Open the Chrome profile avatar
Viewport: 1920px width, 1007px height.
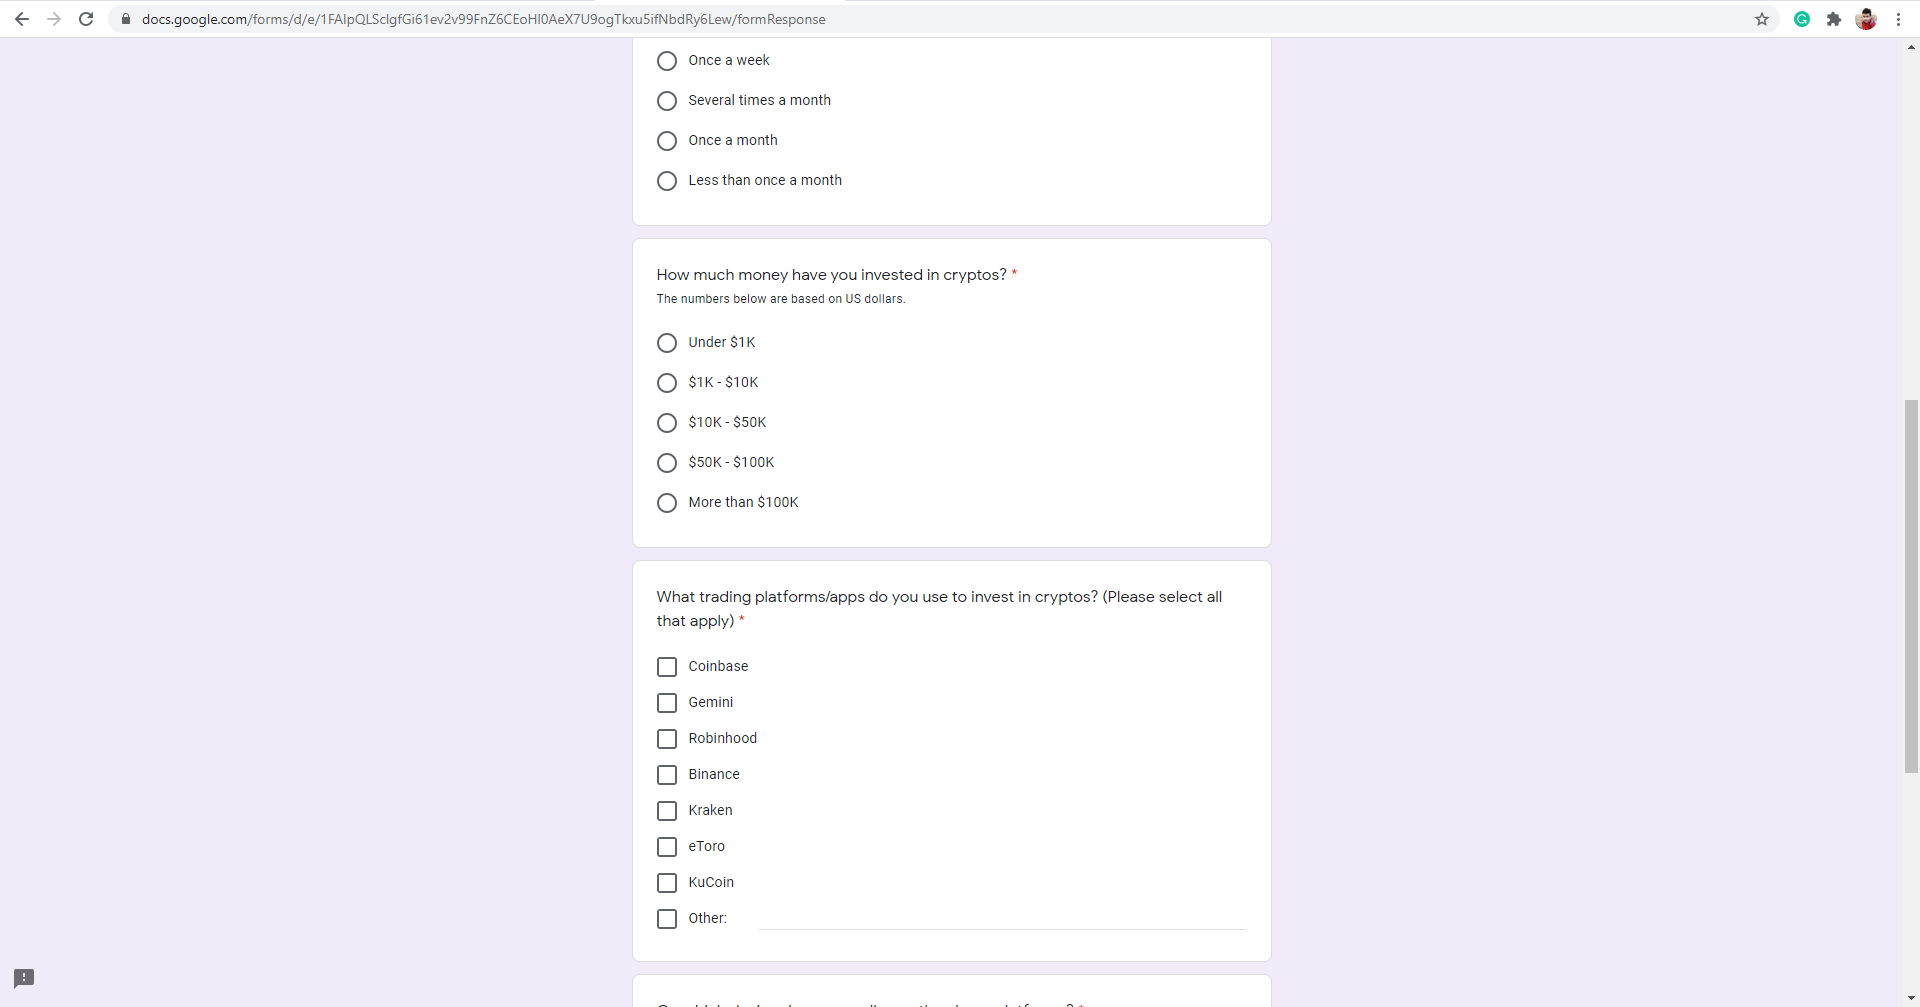(1866, 19)
